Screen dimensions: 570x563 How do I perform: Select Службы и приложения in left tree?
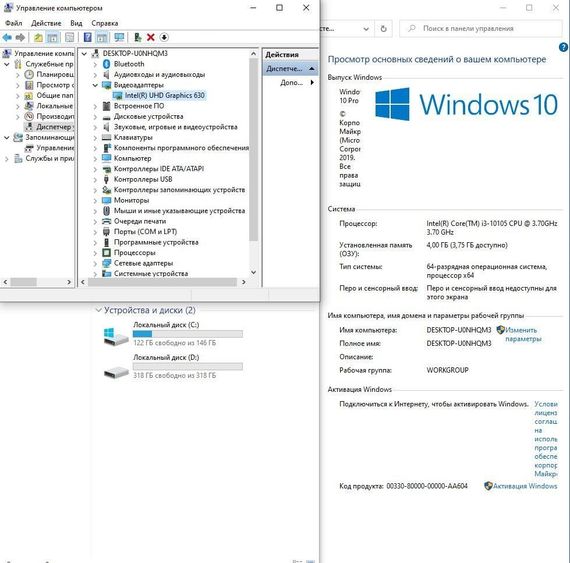coord(44,158)
